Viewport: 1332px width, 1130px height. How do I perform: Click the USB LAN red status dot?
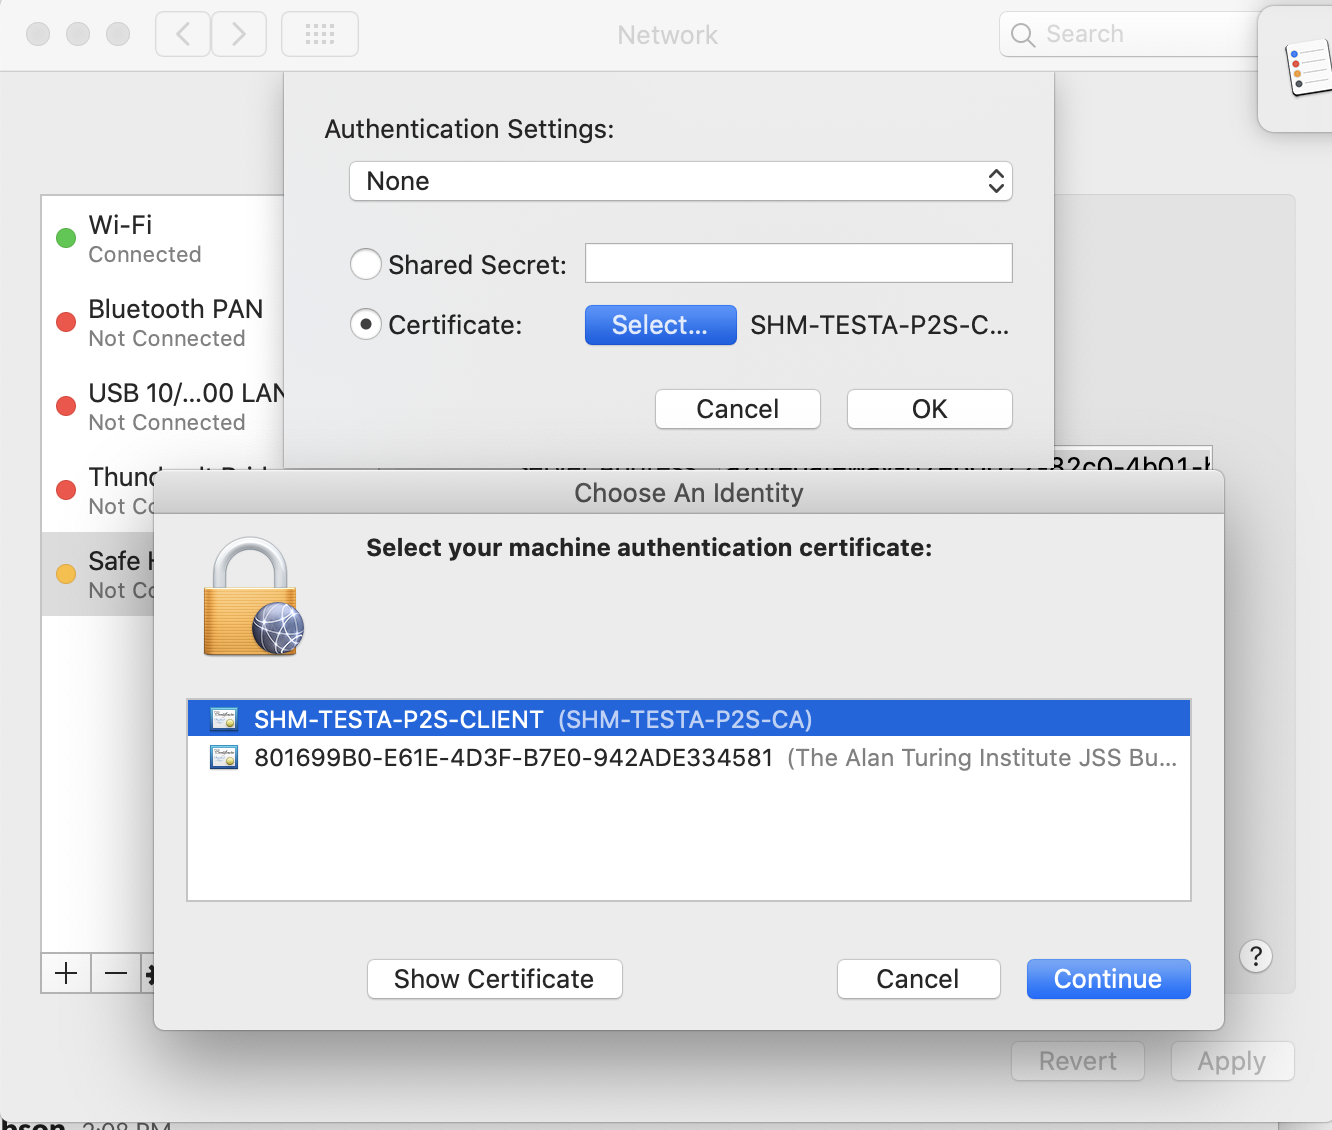tap(66, 406)
